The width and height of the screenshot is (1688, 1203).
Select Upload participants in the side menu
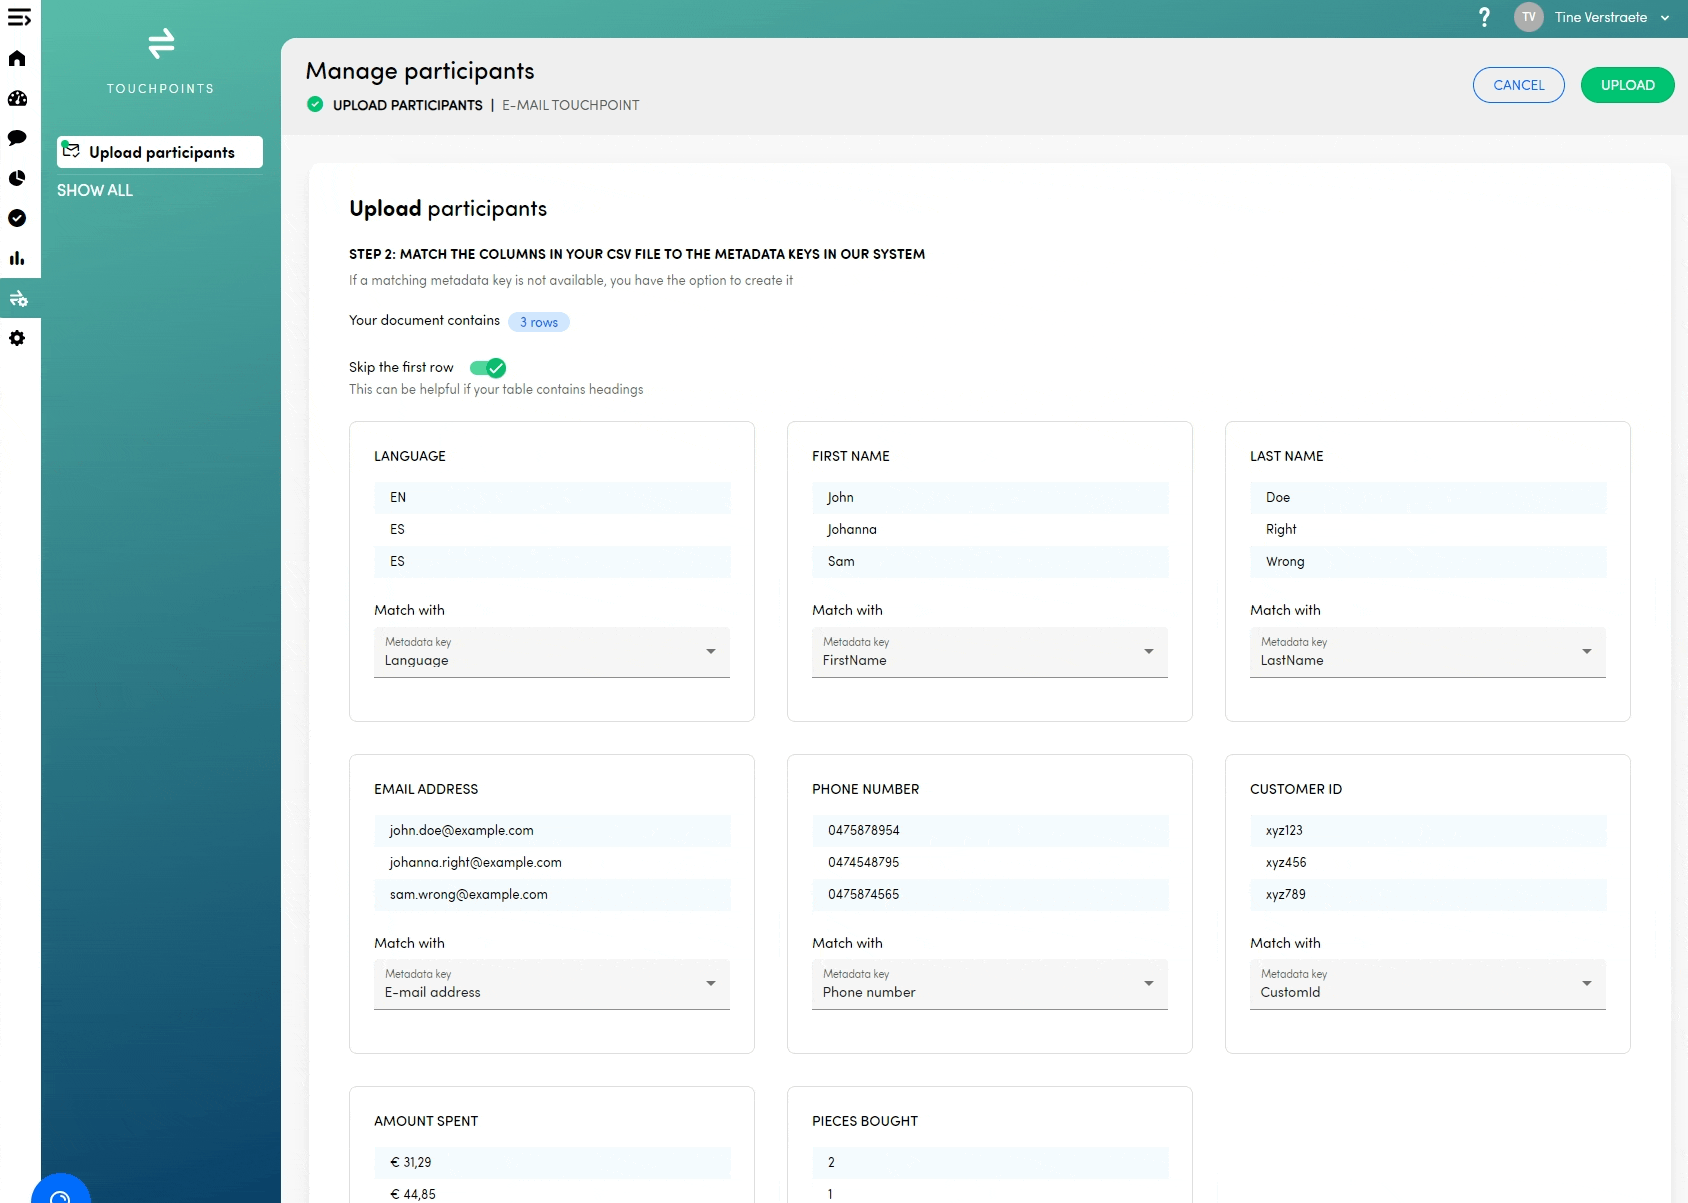pyautogui.click(x=160, y=152)
